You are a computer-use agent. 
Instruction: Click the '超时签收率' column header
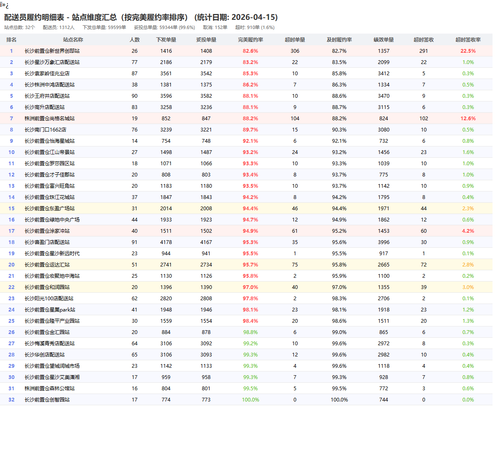(x=468, y=40)
